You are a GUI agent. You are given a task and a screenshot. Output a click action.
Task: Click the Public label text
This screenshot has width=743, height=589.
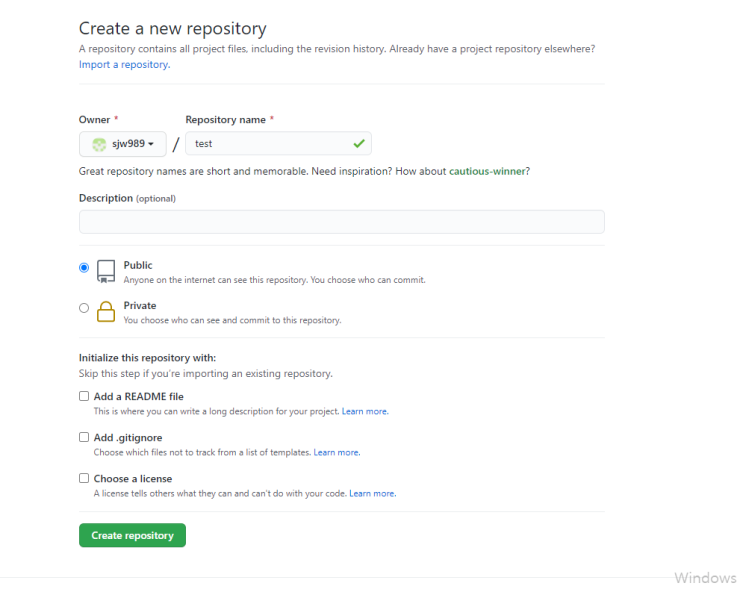point(138,265)
